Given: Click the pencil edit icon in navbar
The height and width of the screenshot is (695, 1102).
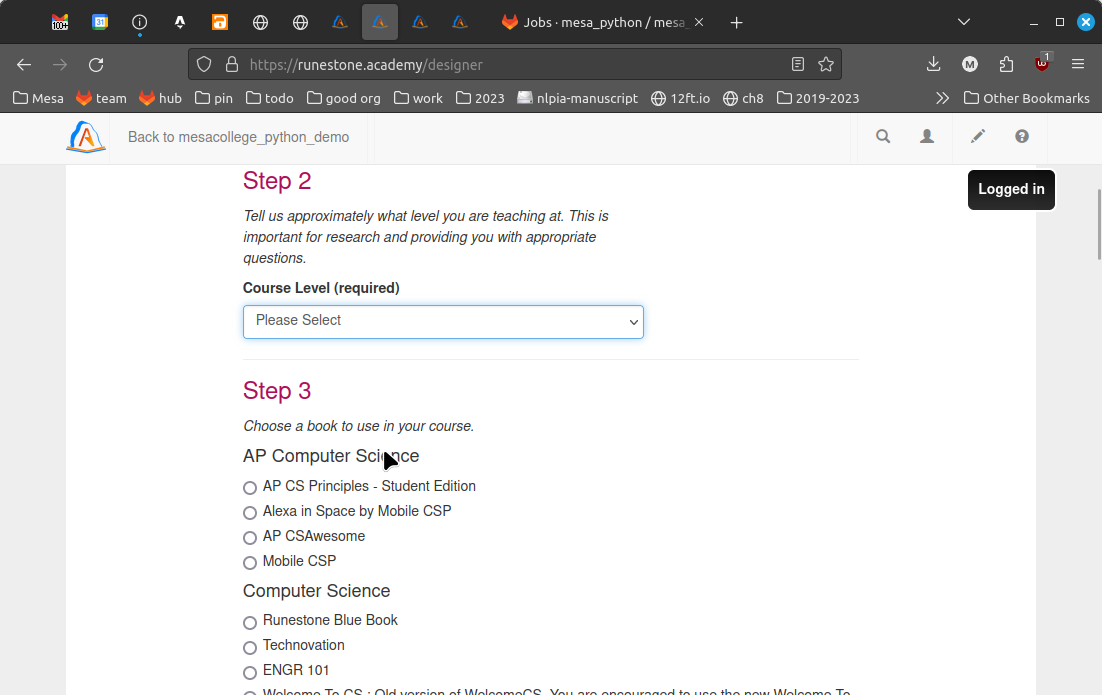Looking at the screenshot, I should click(x=978, y=137).
